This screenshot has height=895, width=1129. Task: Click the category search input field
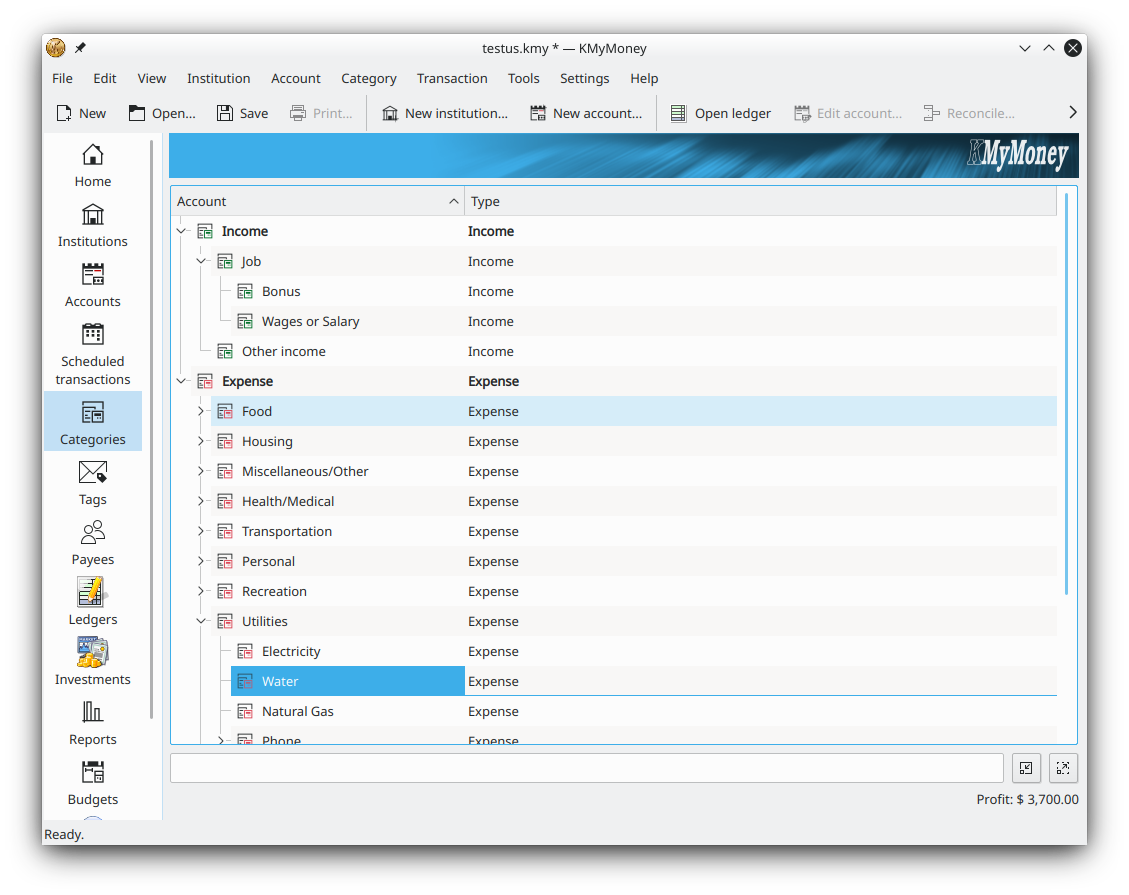tap(586, 768)
